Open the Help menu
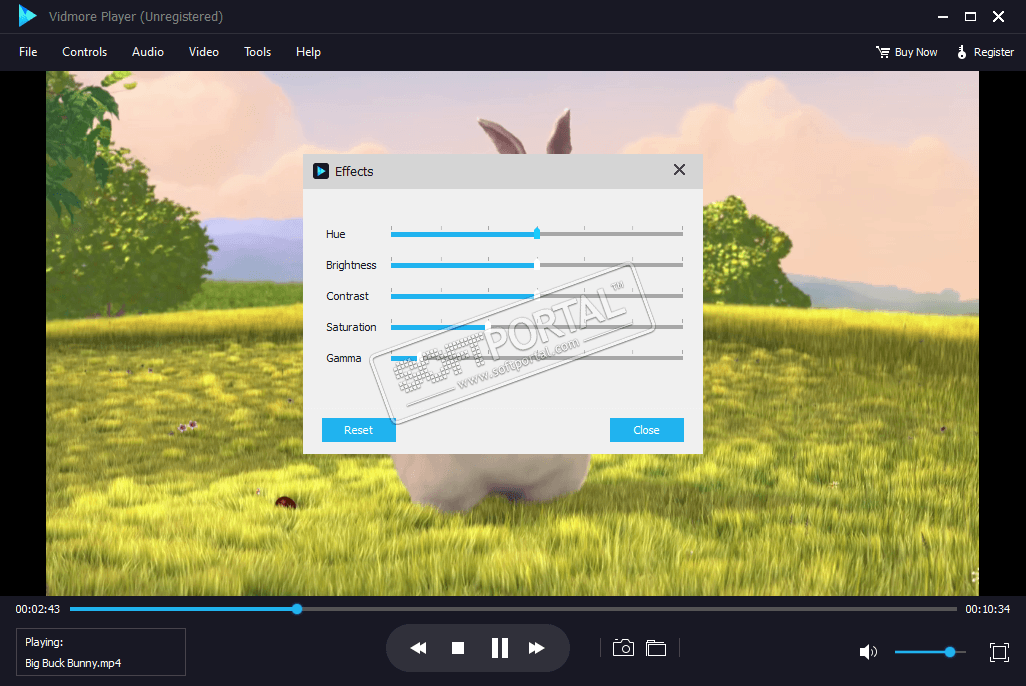This screenshot has width=1026, height=686. 308,52
